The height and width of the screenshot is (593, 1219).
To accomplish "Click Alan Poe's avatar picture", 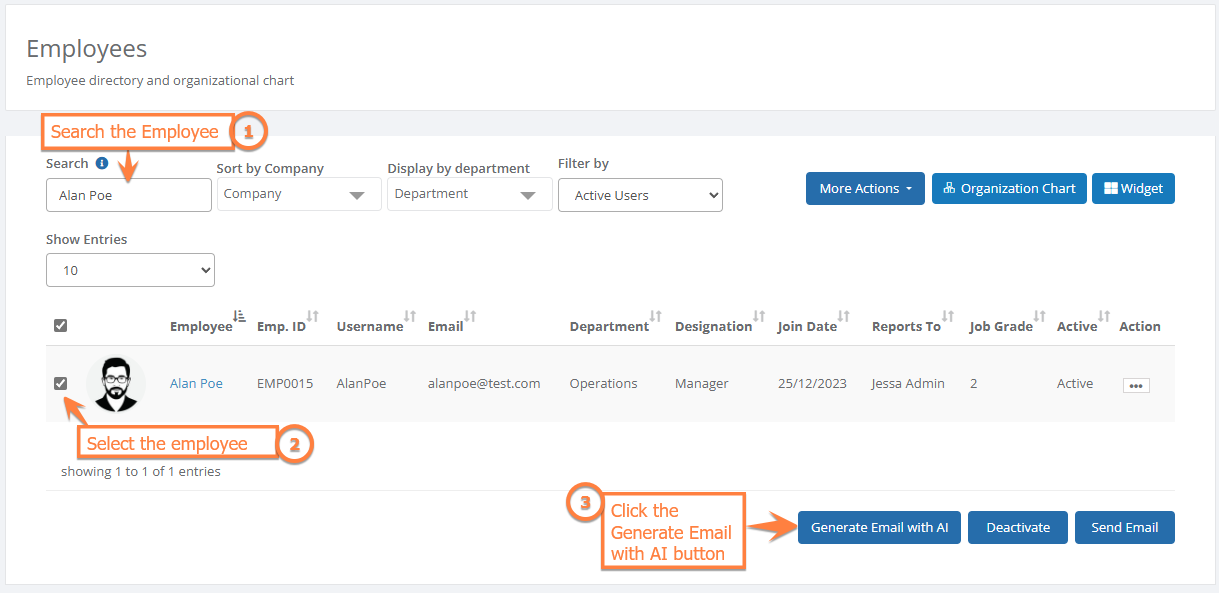I will coord(116,384).
